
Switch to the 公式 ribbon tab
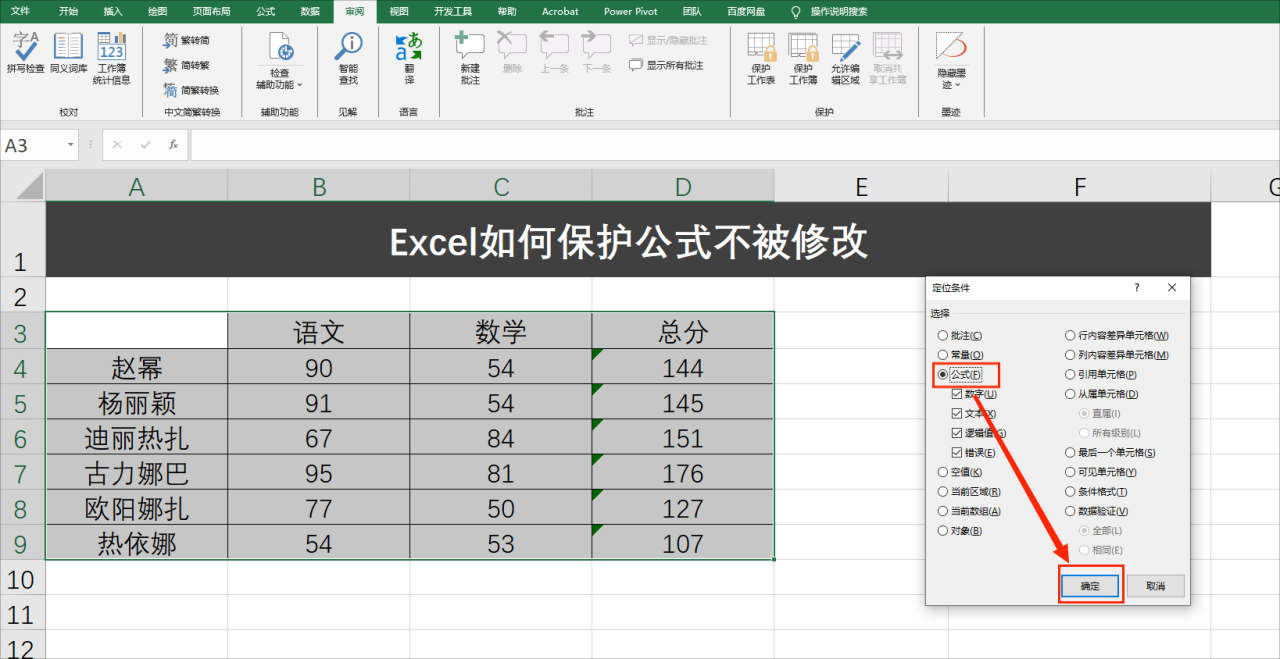(265, 11)
